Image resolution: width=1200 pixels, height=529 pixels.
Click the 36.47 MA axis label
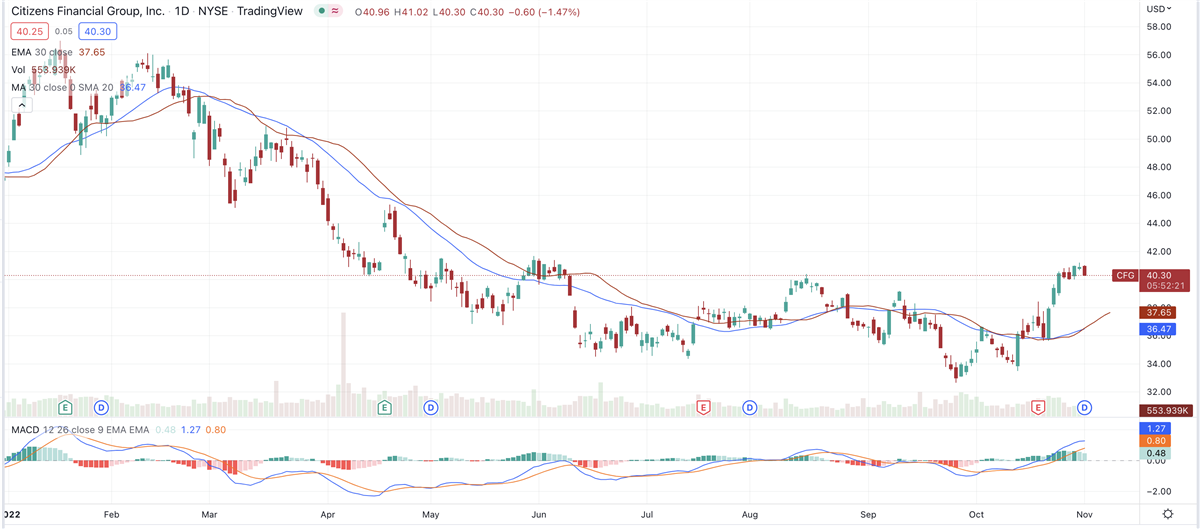click(1158, 328)
